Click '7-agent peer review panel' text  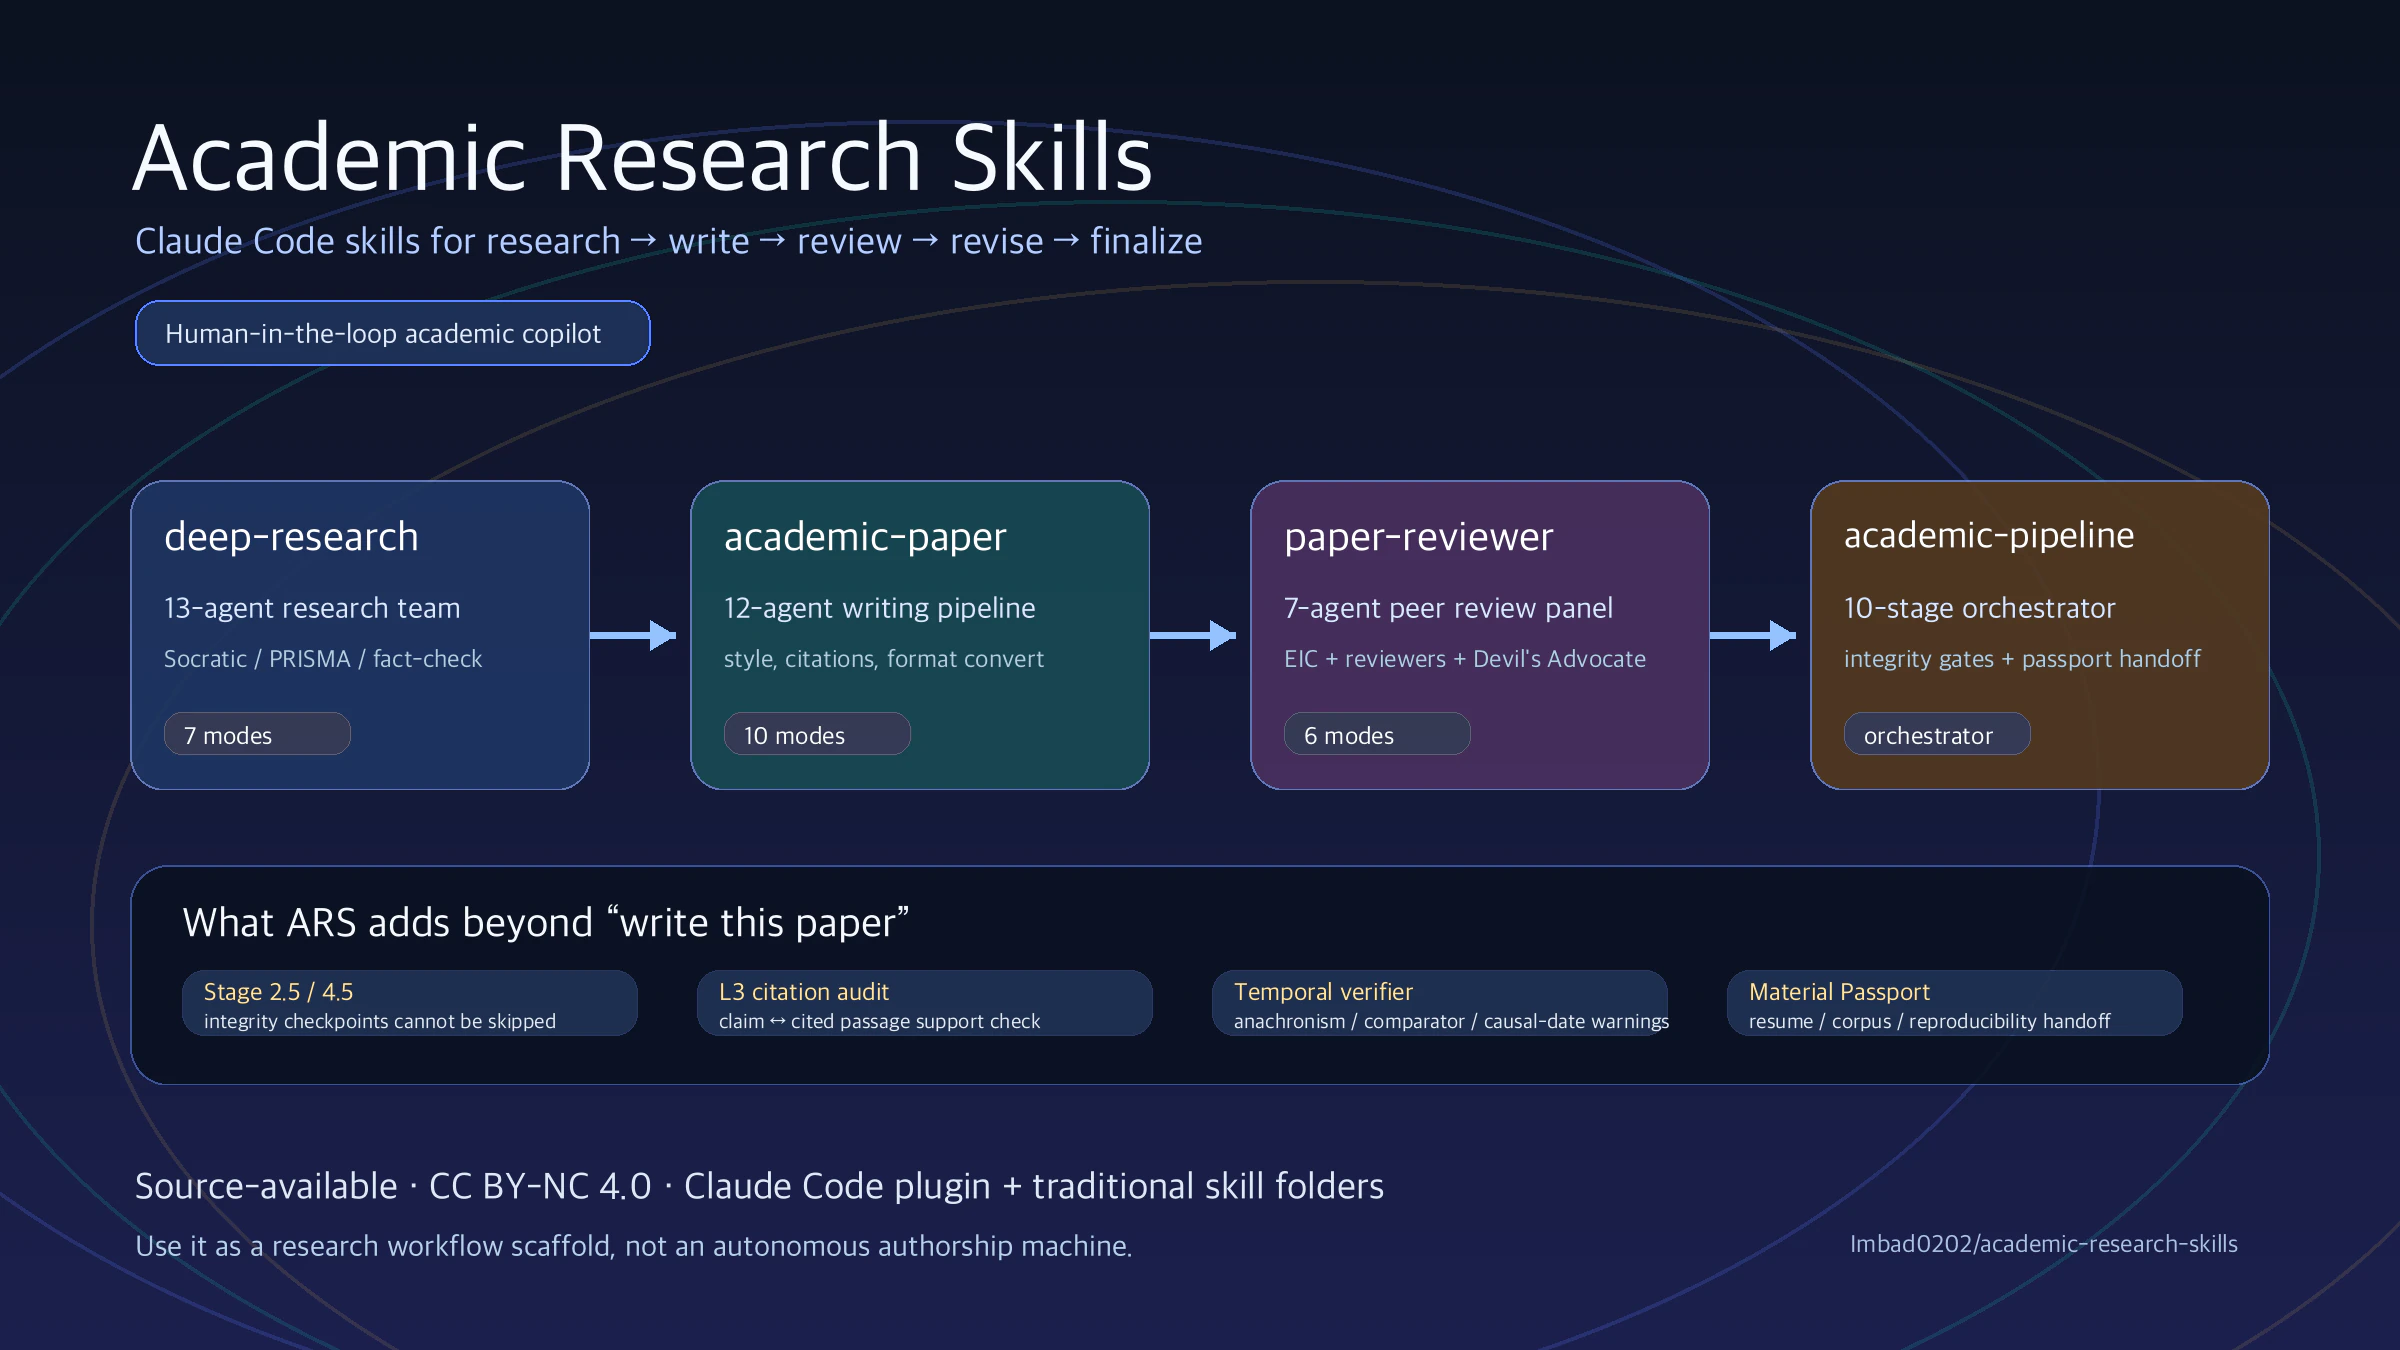click(1448, 608)
